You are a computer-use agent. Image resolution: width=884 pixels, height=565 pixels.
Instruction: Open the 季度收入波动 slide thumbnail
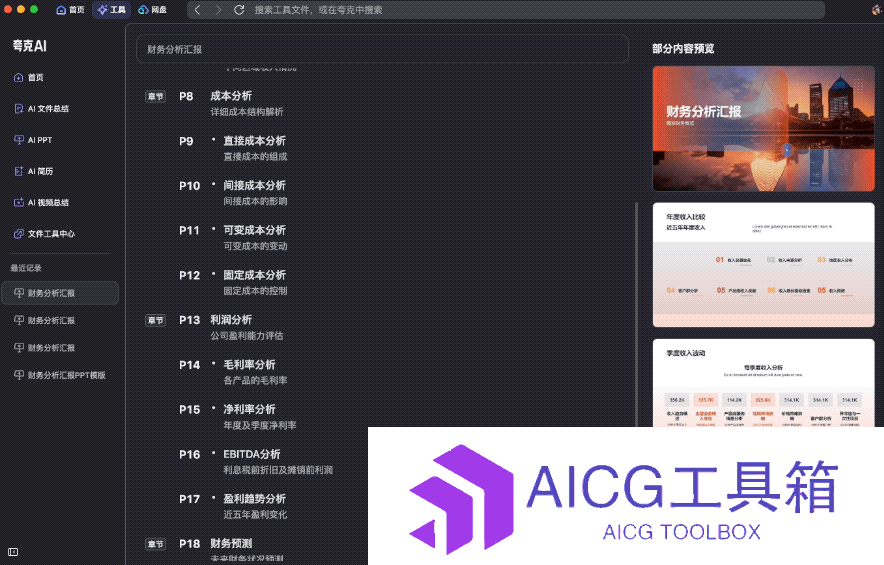(x=763, y=383)
